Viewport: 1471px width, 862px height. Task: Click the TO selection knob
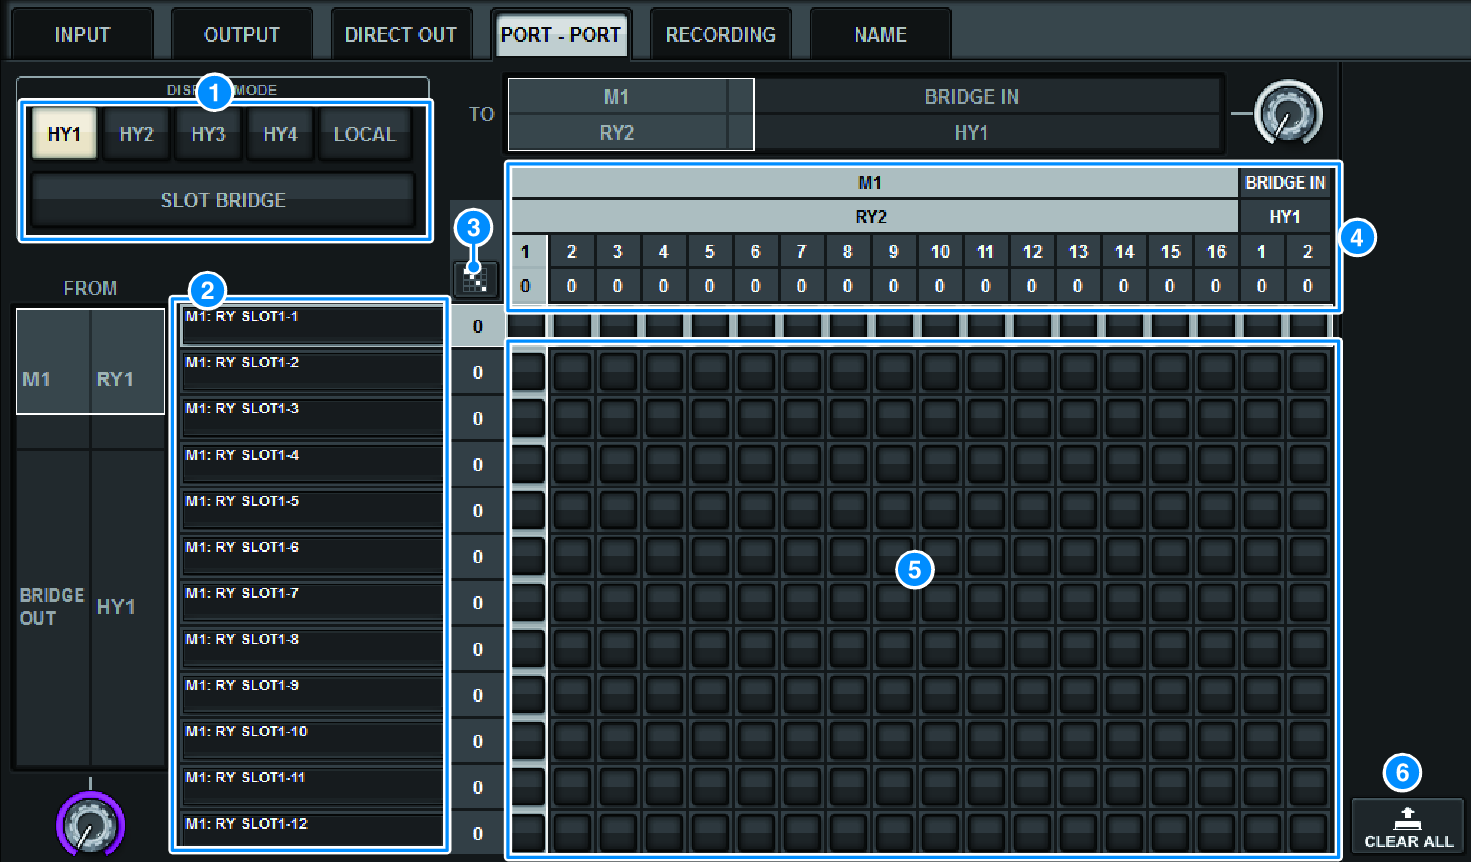click(1288, 113)
